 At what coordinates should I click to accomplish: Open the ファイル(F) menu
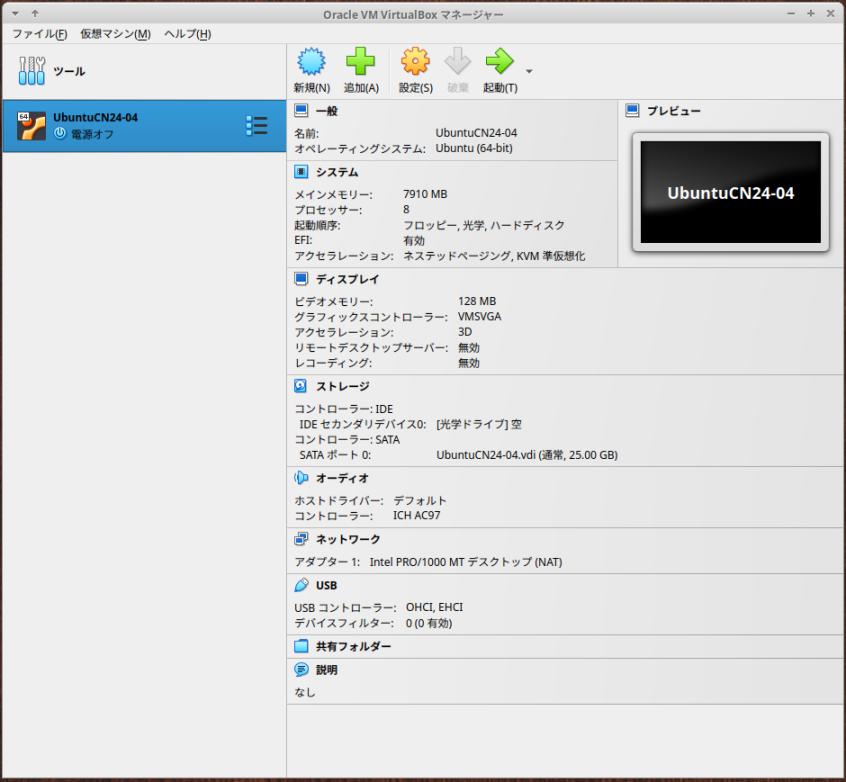(x=39, y=34)
